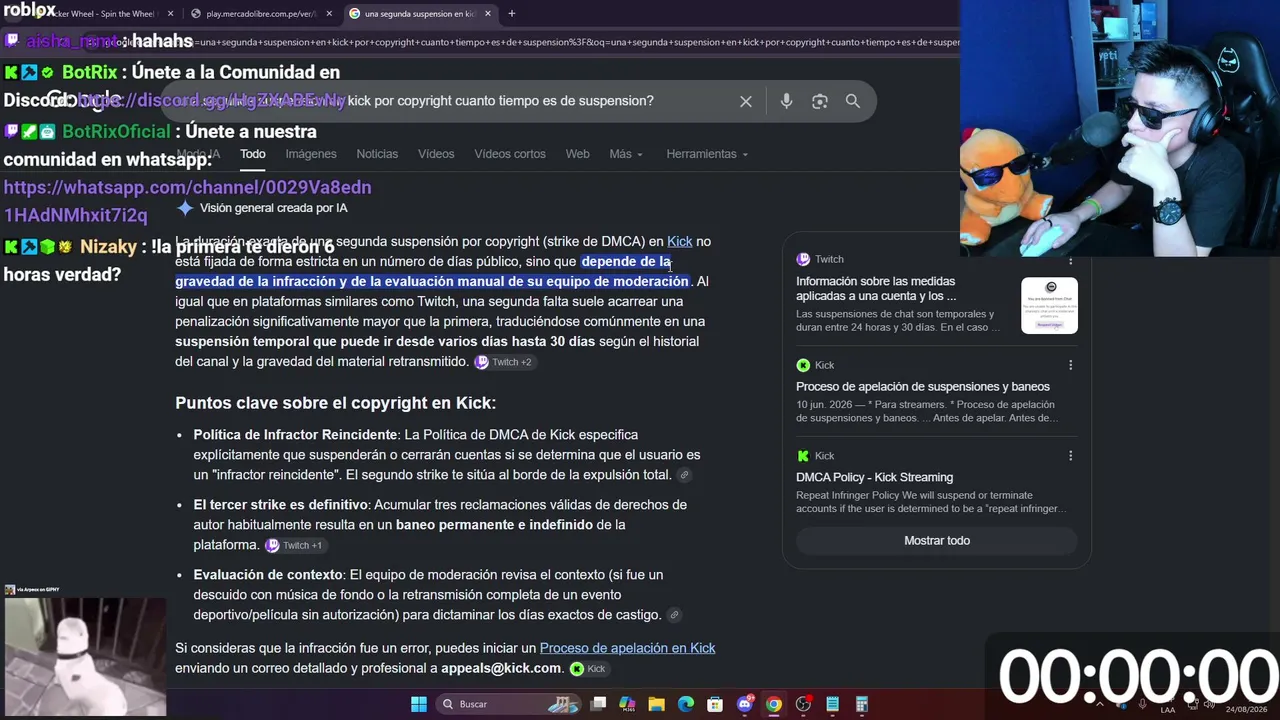The height and width of the screenshot is (720, 1280).
Task: Open File Explorer from the taskbar
Action: point(656,704)
